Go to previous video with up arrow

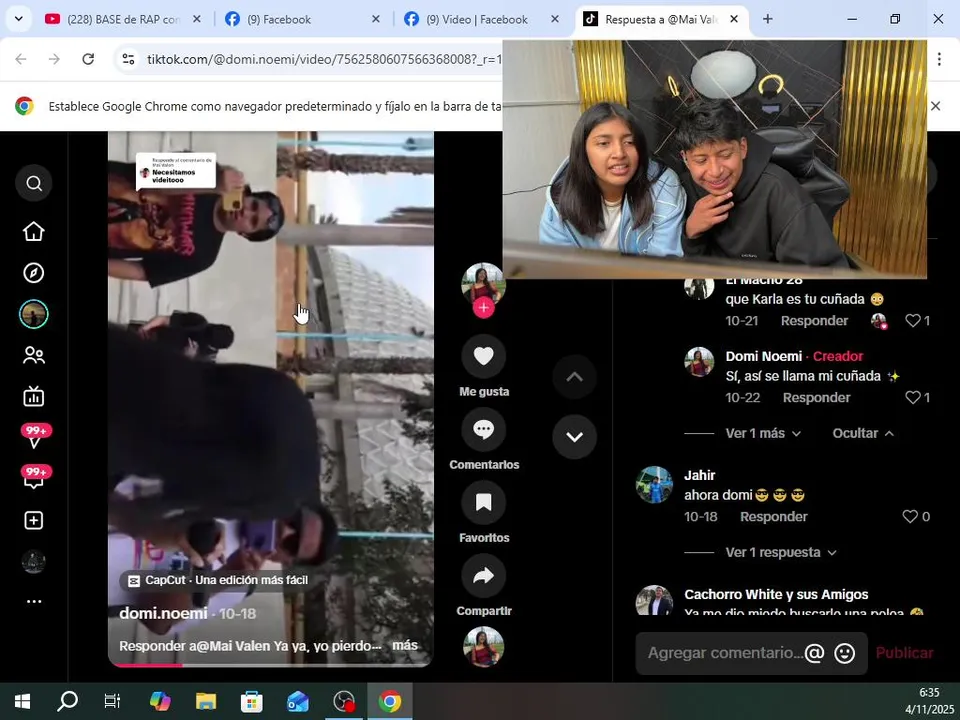tap(574, 377)
